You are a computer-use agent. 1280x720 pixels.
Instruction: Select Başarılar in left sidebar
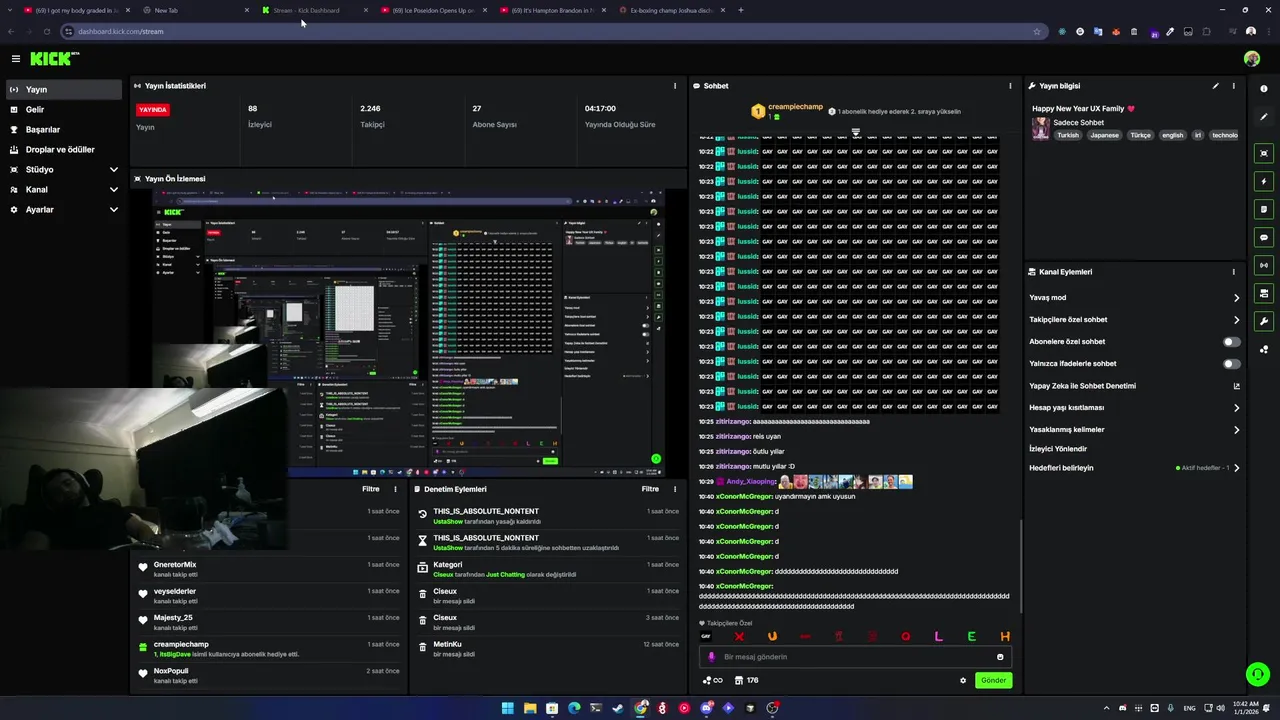(x=64, y=130)
